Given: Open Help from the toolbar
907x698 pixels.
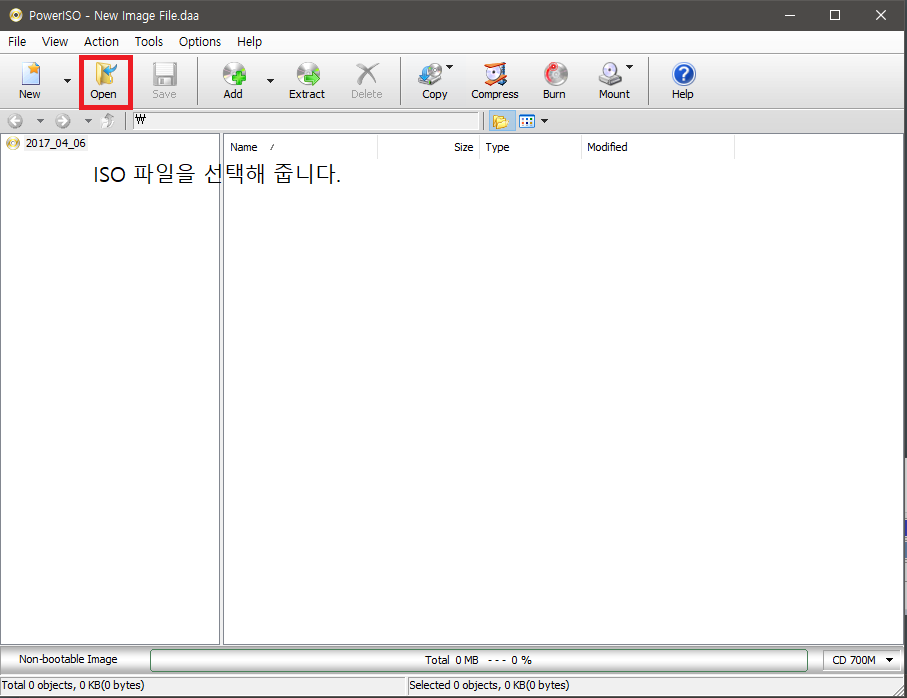Looking at the screenshot, I should tap(682, 81).
